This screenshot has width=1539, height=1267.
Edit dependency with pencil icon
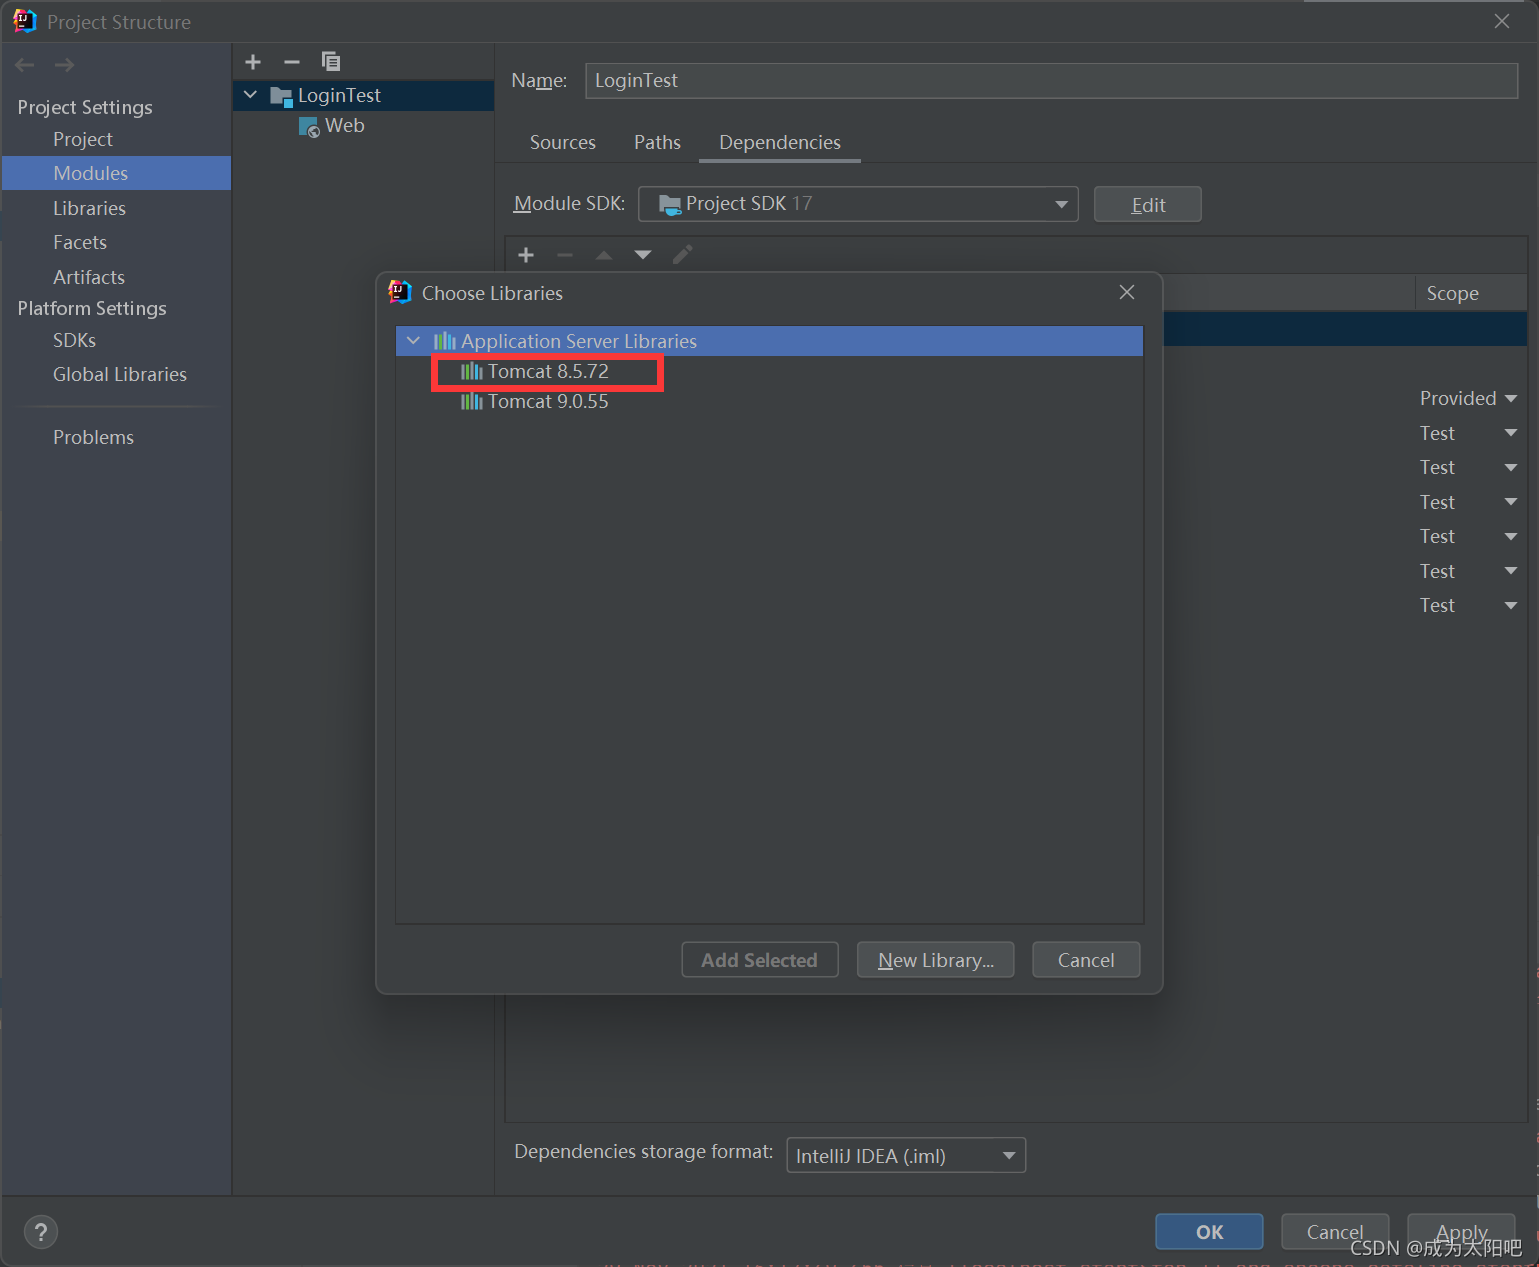click(x=682, y=255)
